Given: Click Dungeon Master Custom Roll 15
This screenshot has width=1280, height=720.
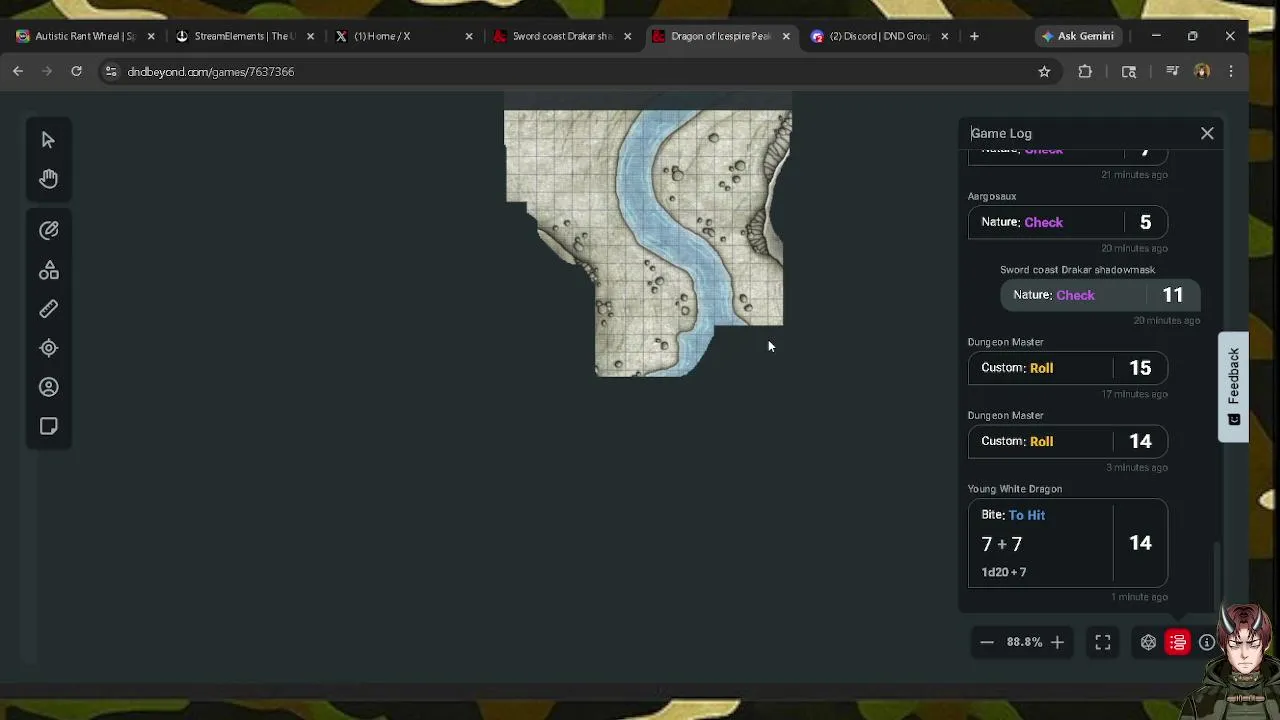Looking at the screenshot, I should coord(1067,368).
